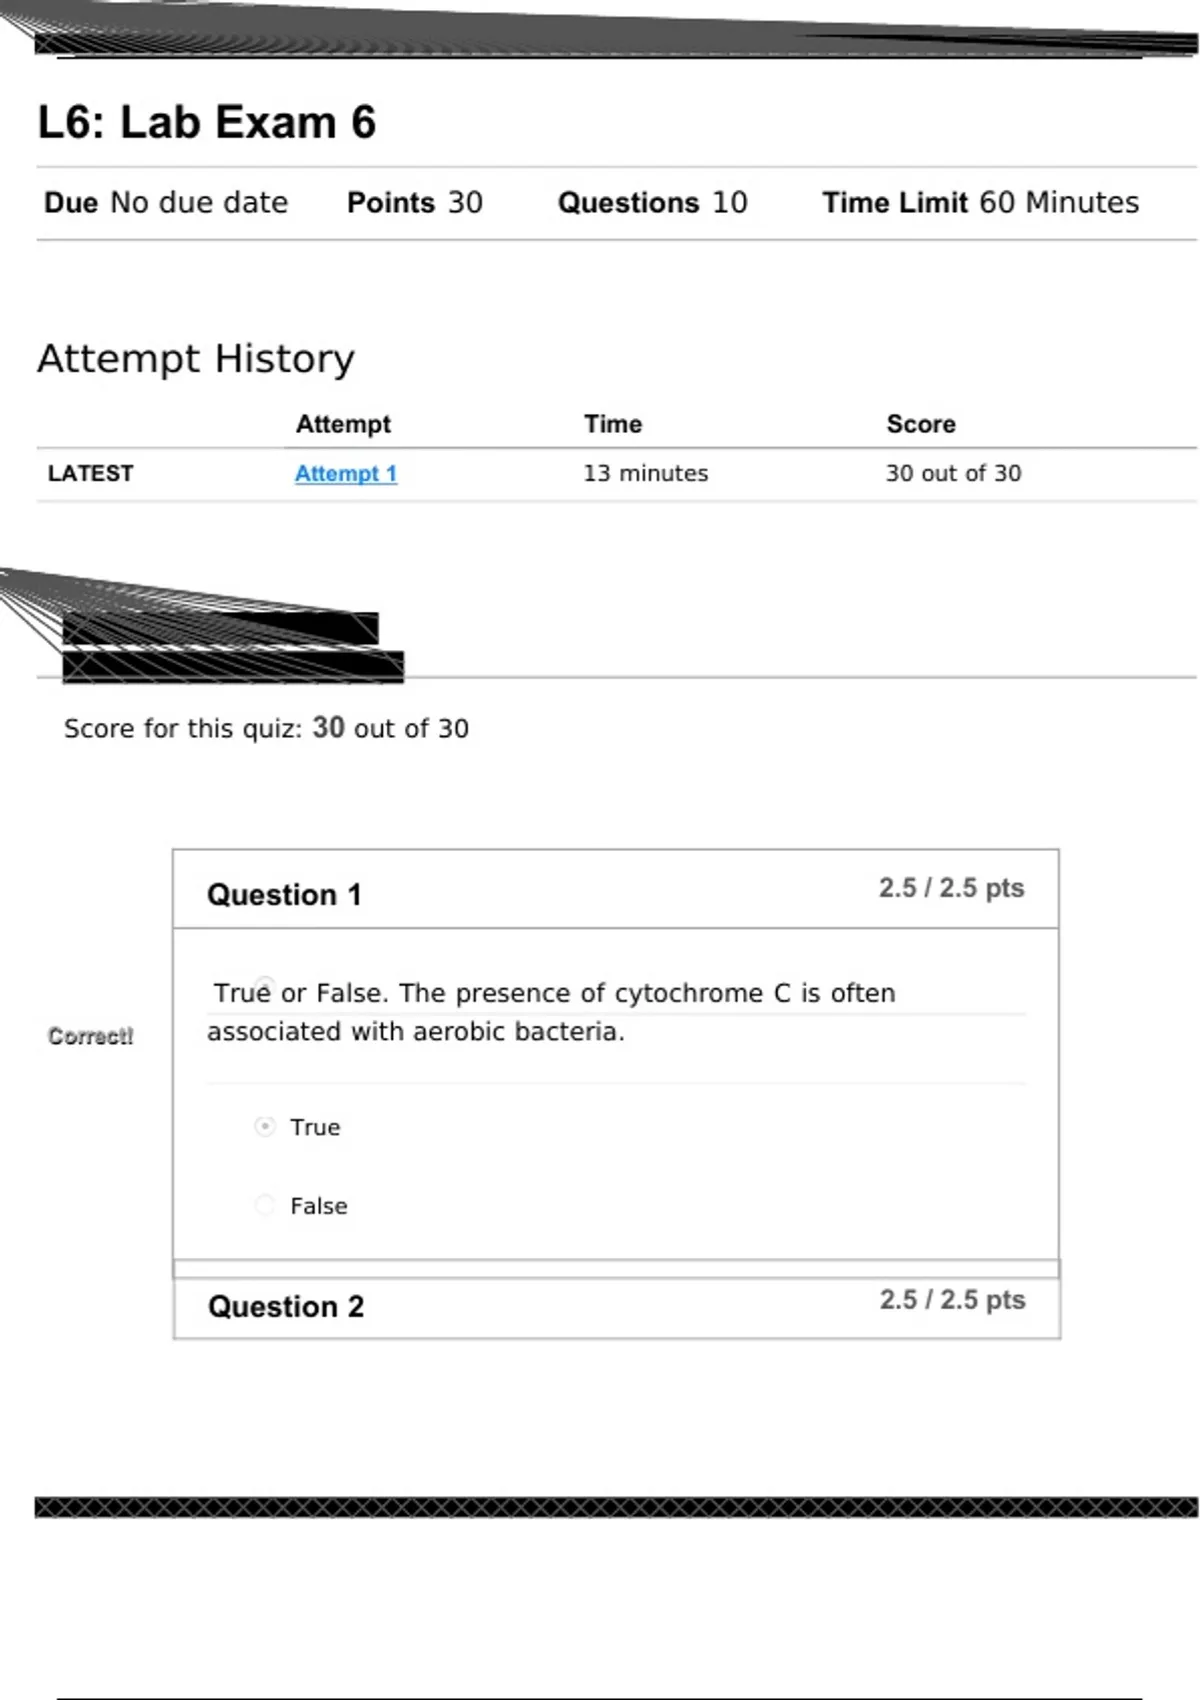Click the Time column header

[x=613, y=424]
